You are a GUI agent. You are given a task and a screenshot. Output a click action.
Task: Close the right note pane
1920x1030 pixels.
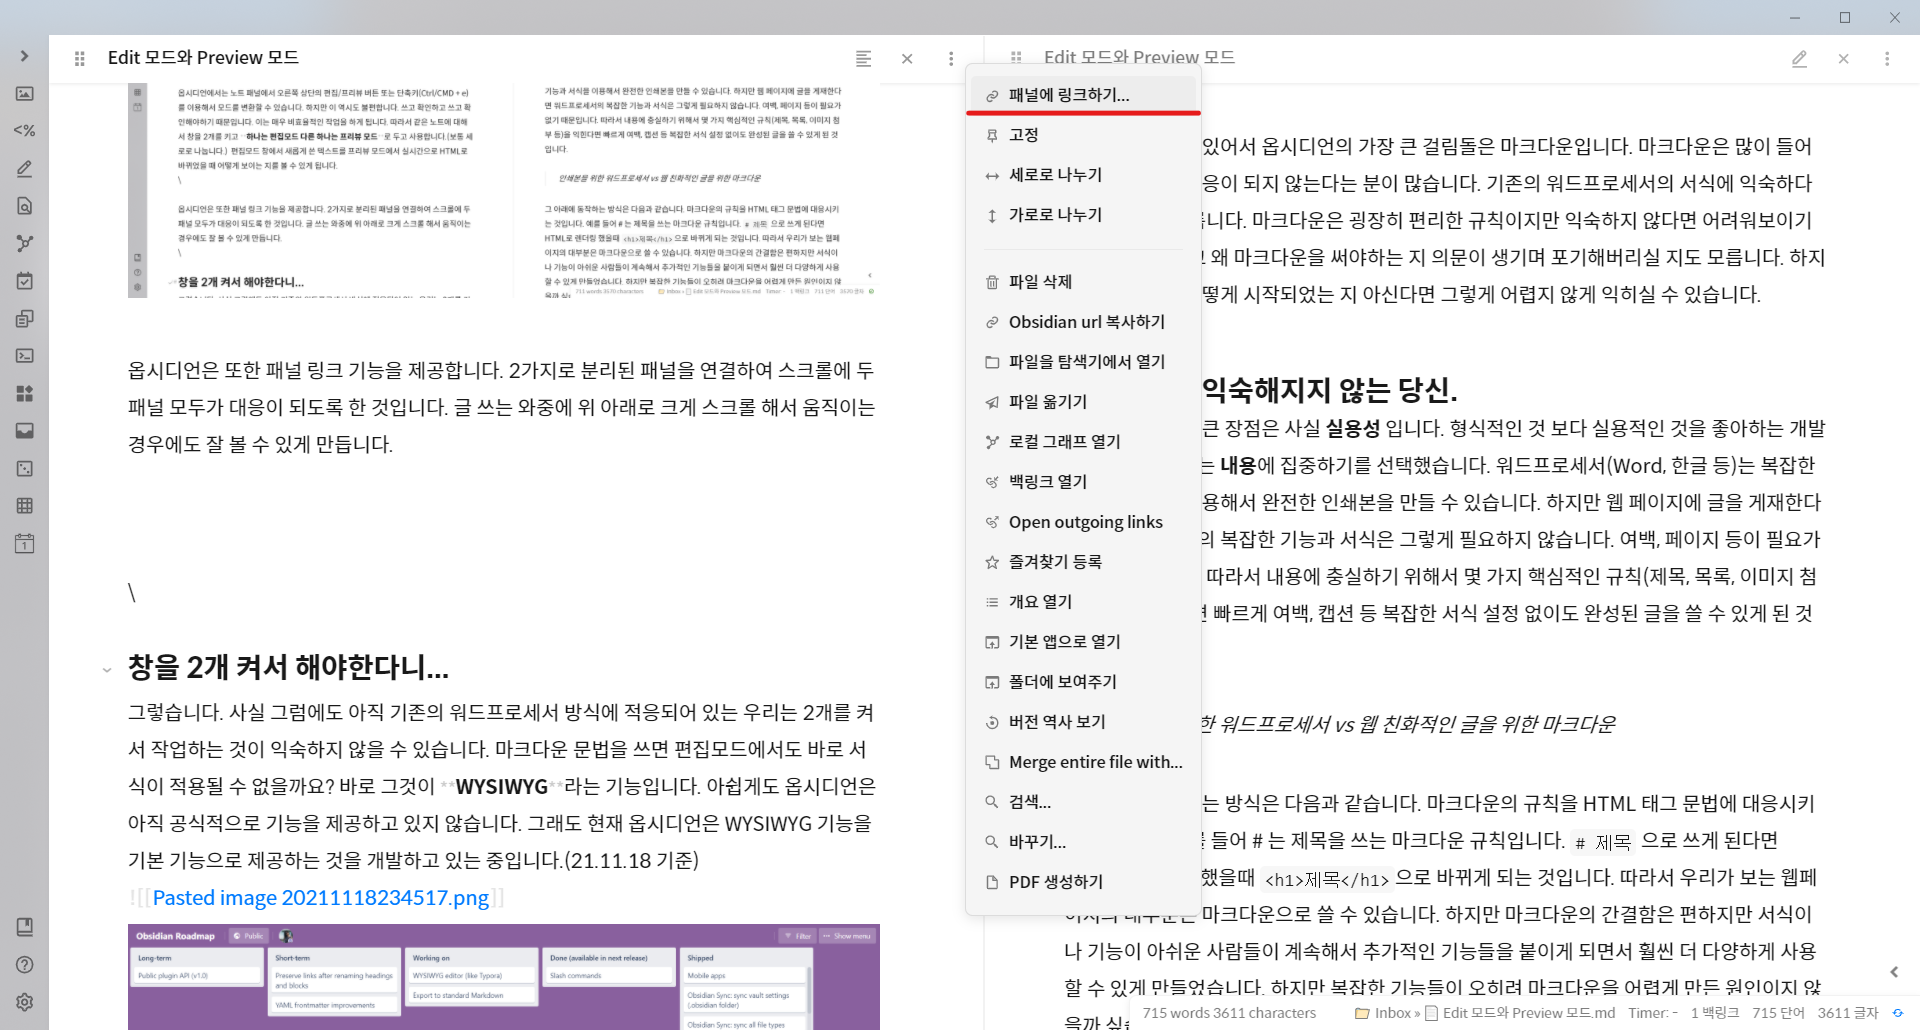[1843, 59]
